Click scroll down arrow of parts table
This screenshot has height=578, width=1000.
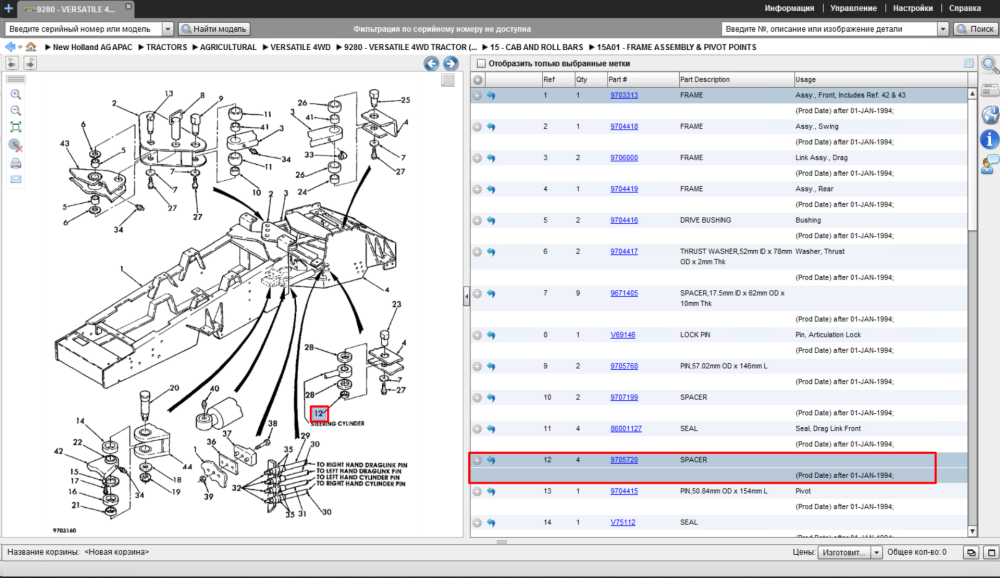pyautogui.click(x=972, y=531)
